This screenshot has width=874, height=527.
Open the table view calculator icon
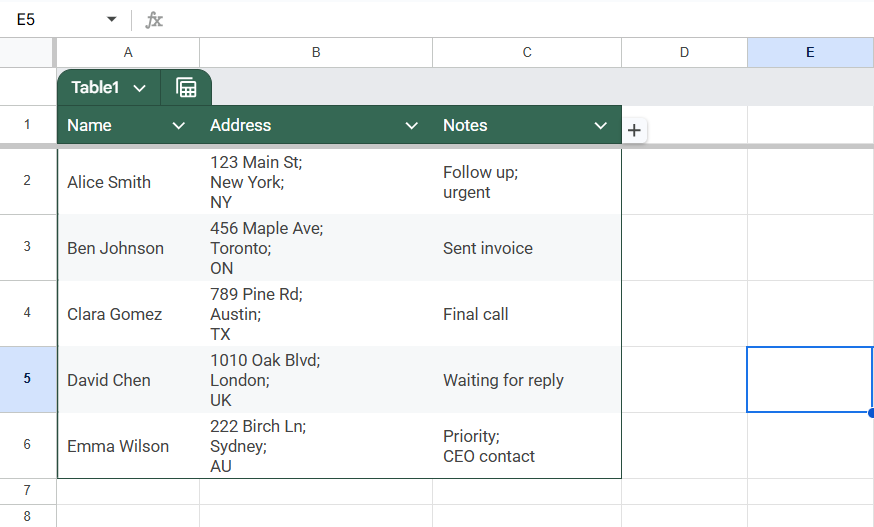[x=186, y=88]
